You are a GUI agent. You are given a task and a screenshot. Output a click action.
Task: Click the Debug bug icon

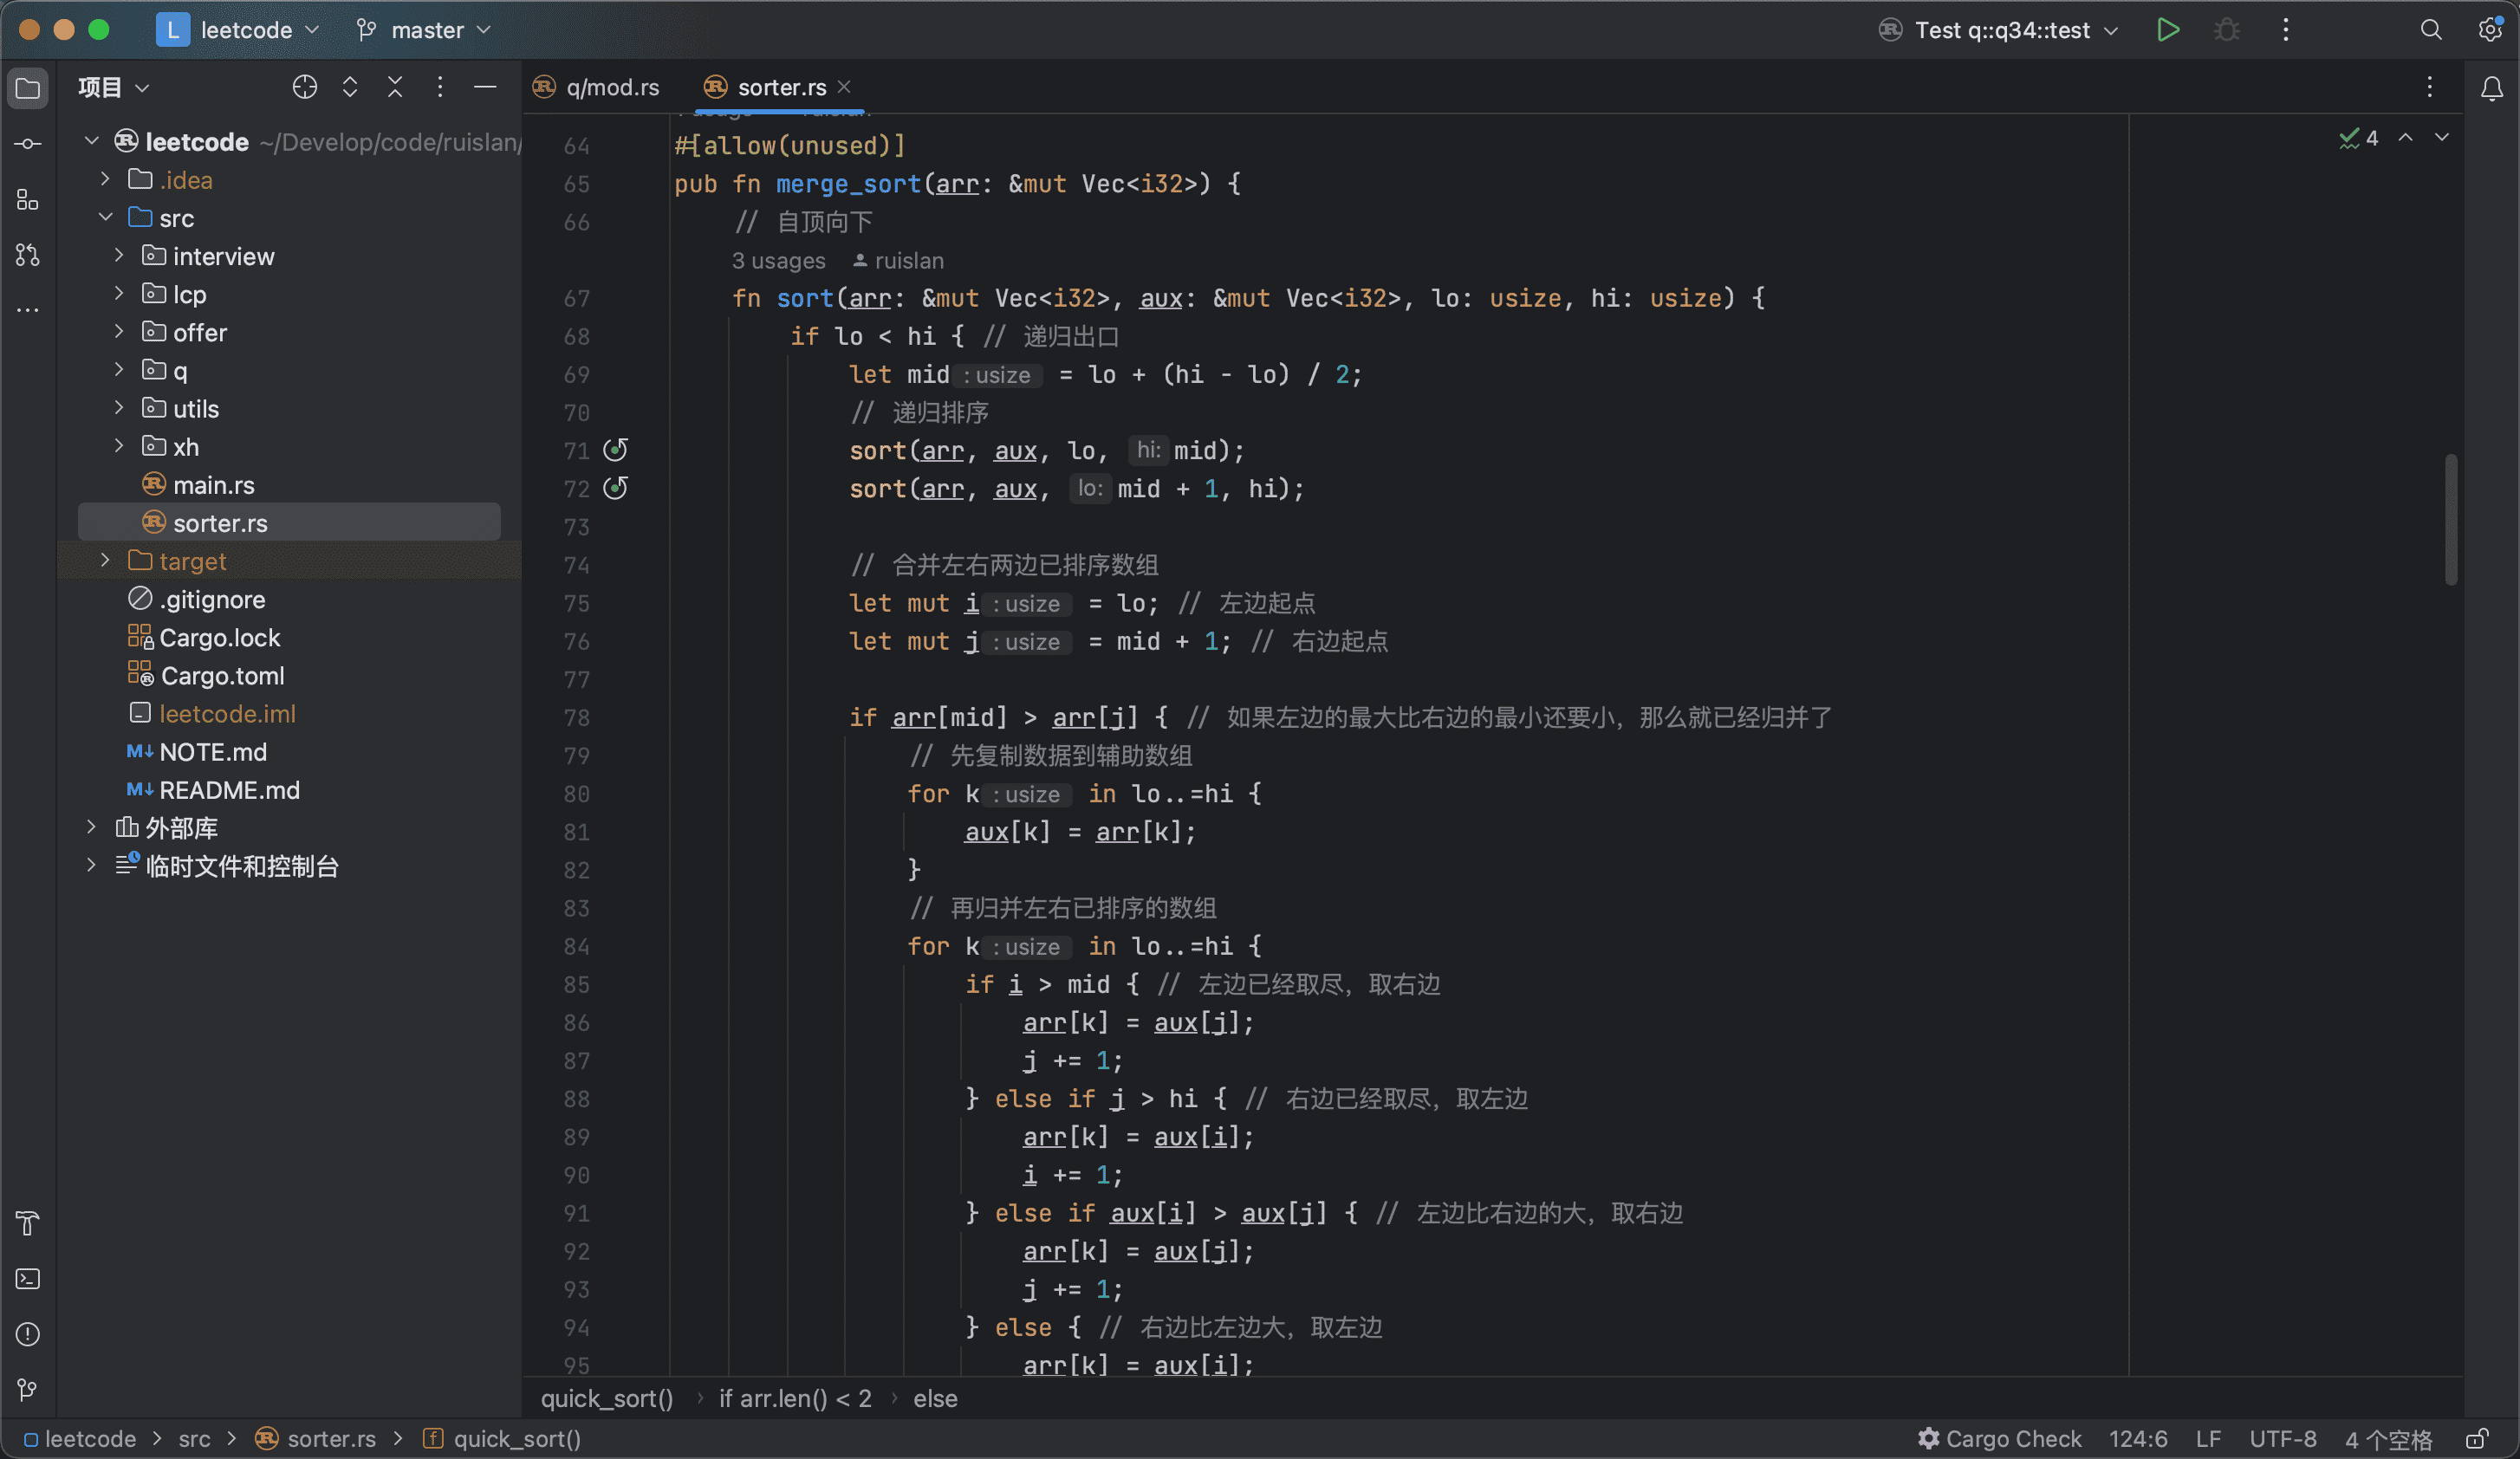(x=2226, y=30)
